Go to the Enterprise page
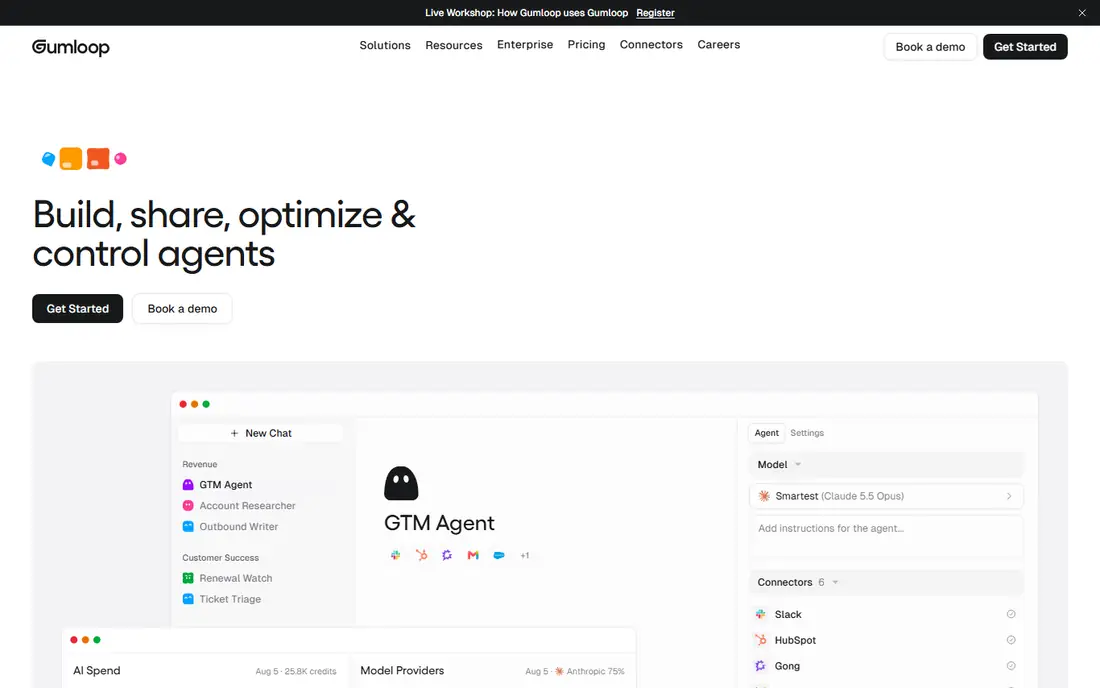1100x688 pixels. pos(525,44)
